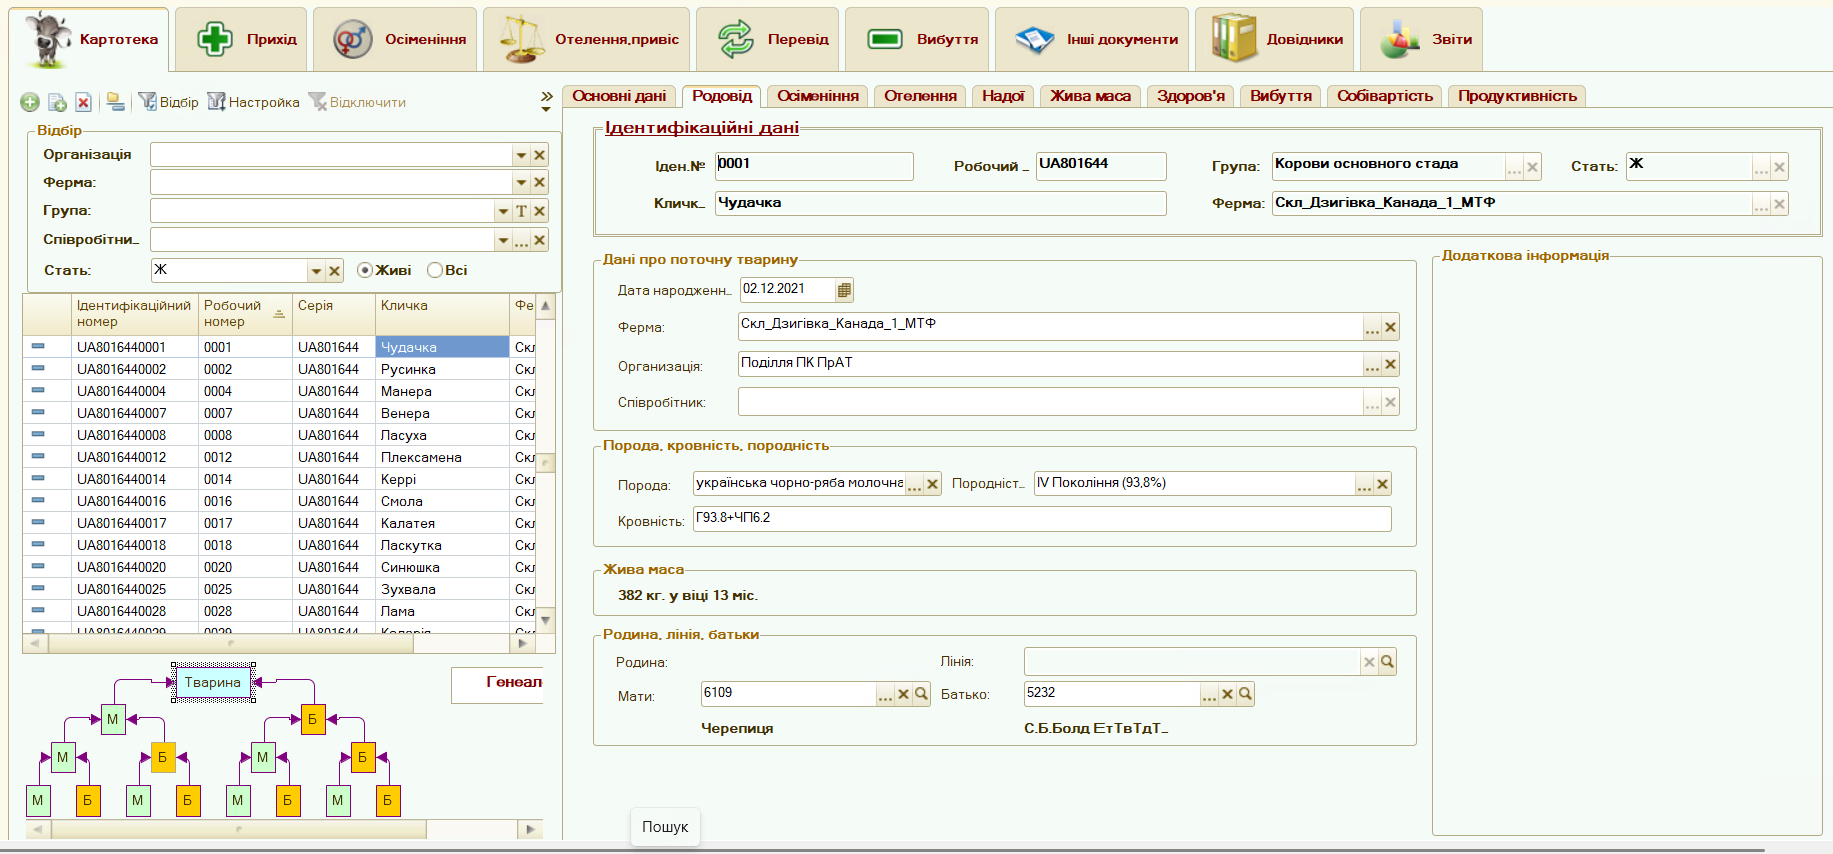Clear the Організація filter with its X icon
Image resolution: width=1833 pixels, height=854 pixels.
point(540,155)
